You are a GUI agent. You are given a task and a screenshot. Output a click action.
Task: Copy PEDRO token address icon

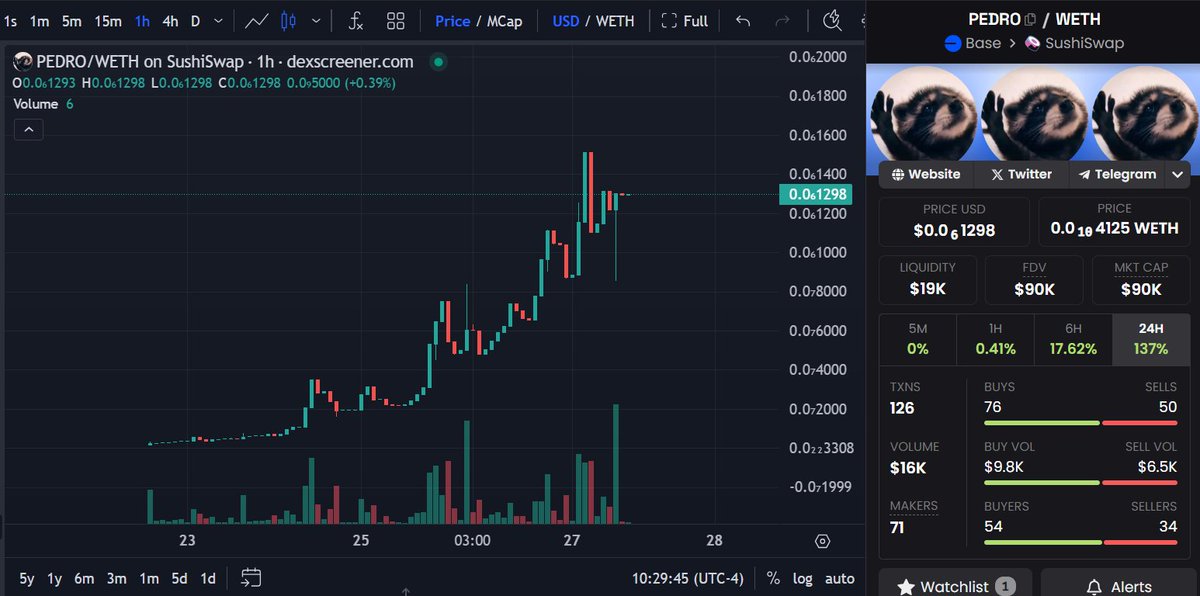[x=1030, y=19]
